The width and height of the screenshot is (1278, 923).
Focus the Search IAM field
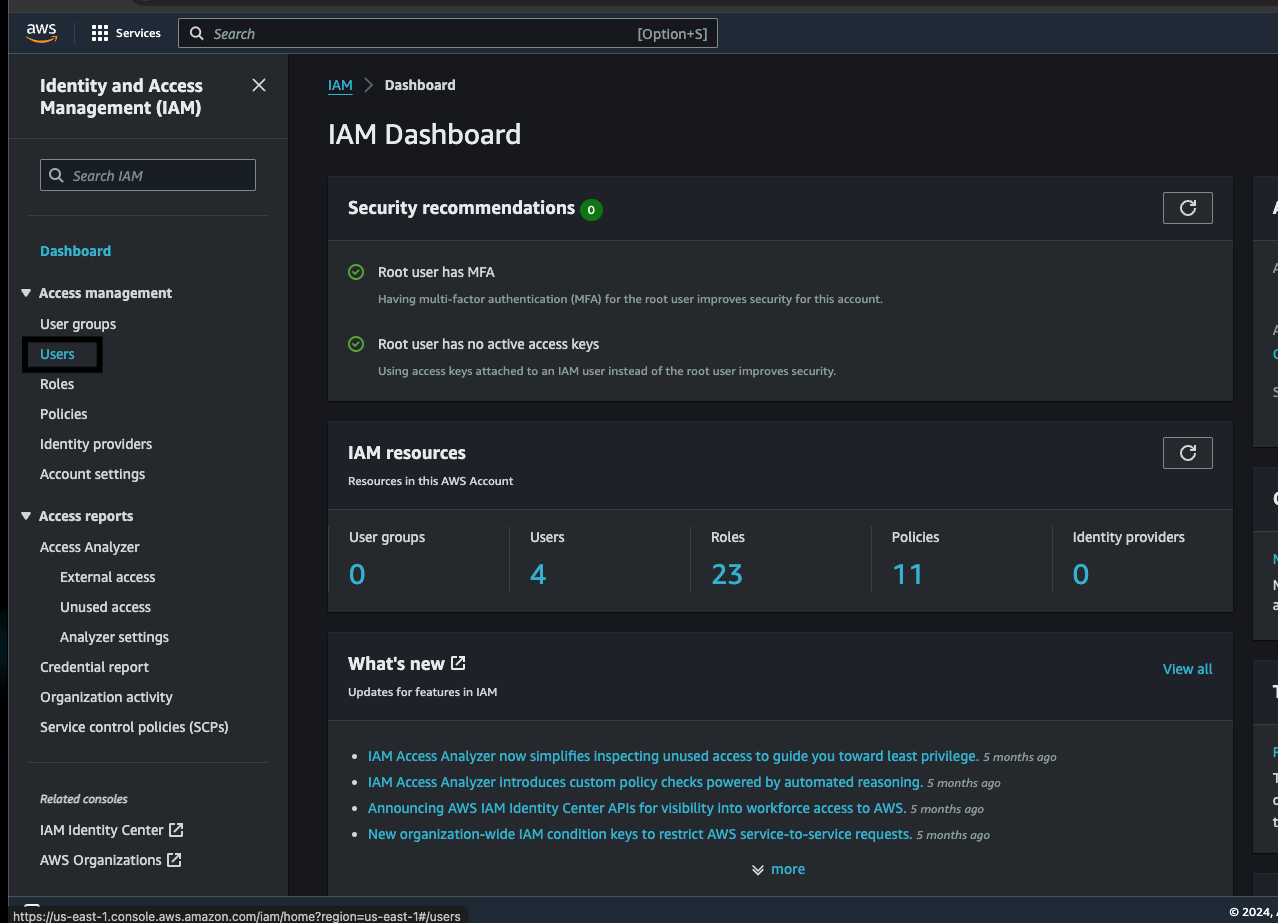(148, 175)
